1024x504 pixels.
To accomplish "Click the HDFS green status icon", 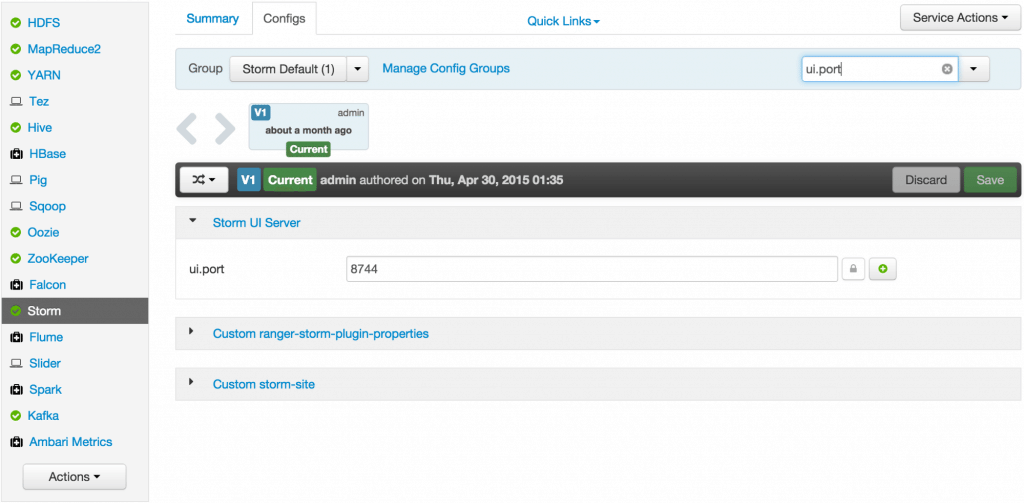I will click(16, 22).
